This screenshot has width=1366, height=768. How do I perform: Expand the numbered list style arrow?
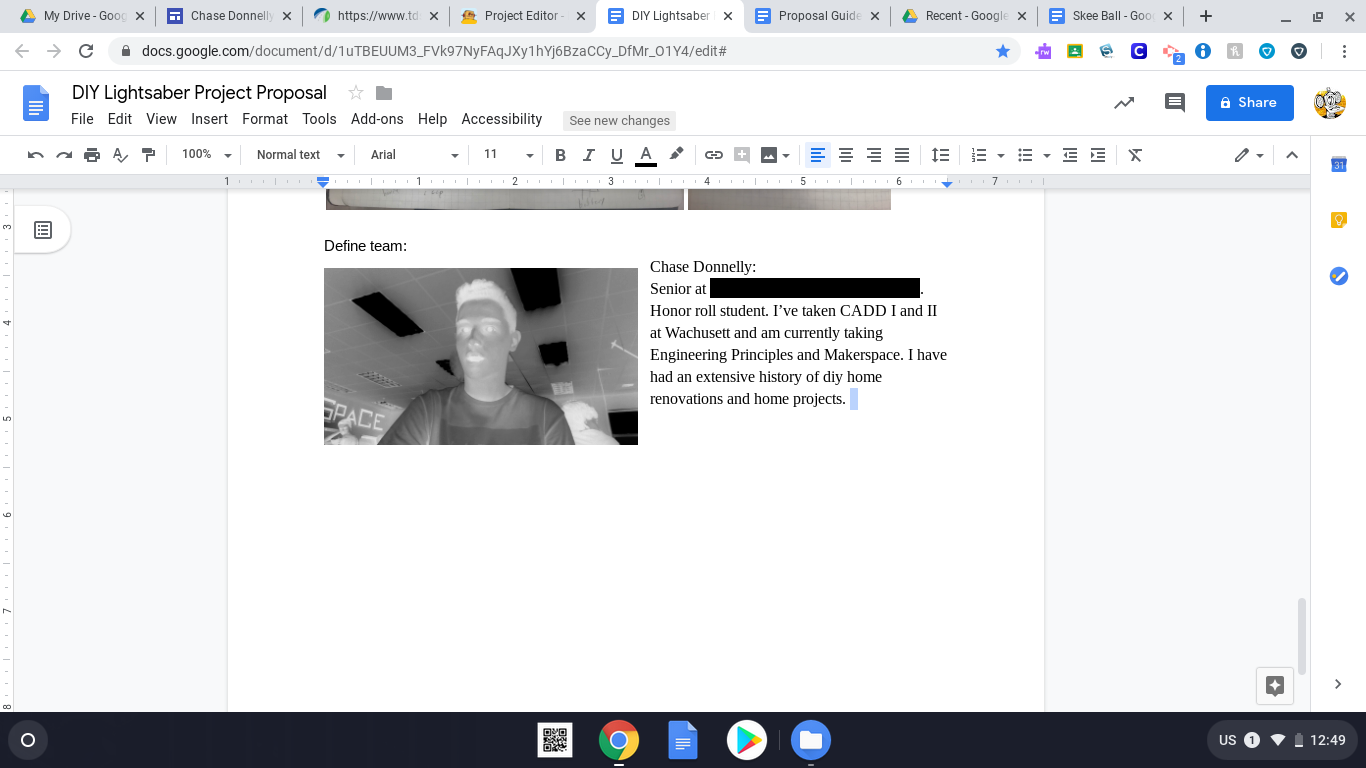pos(1001,156)
